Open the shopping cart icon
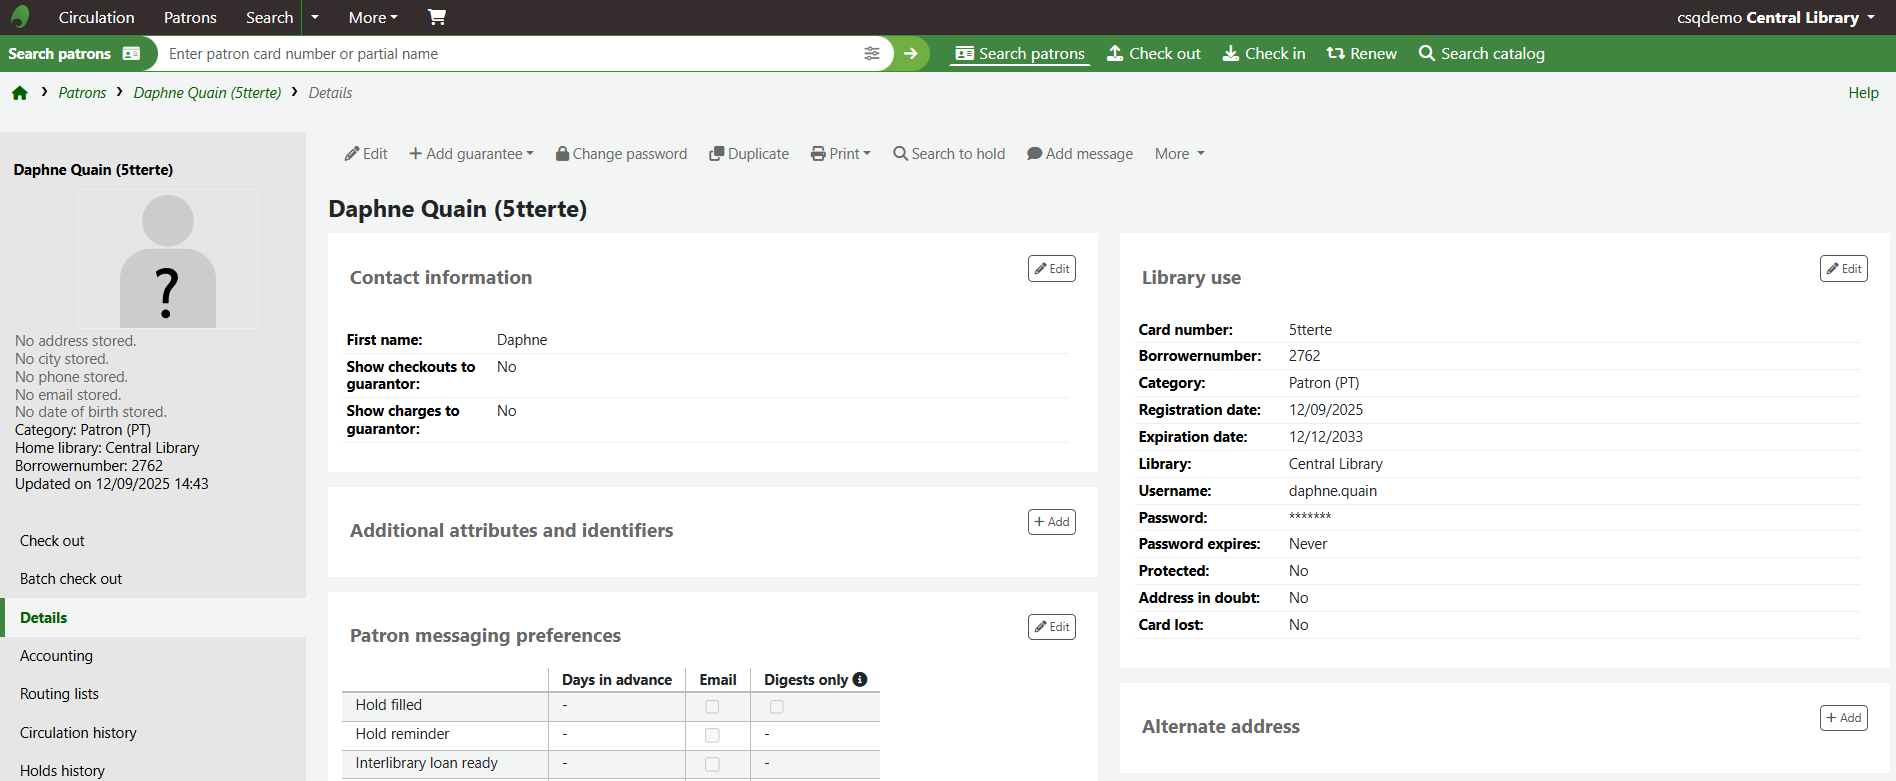This screenshot has height=781, width=1896. [x=437, y=17]
